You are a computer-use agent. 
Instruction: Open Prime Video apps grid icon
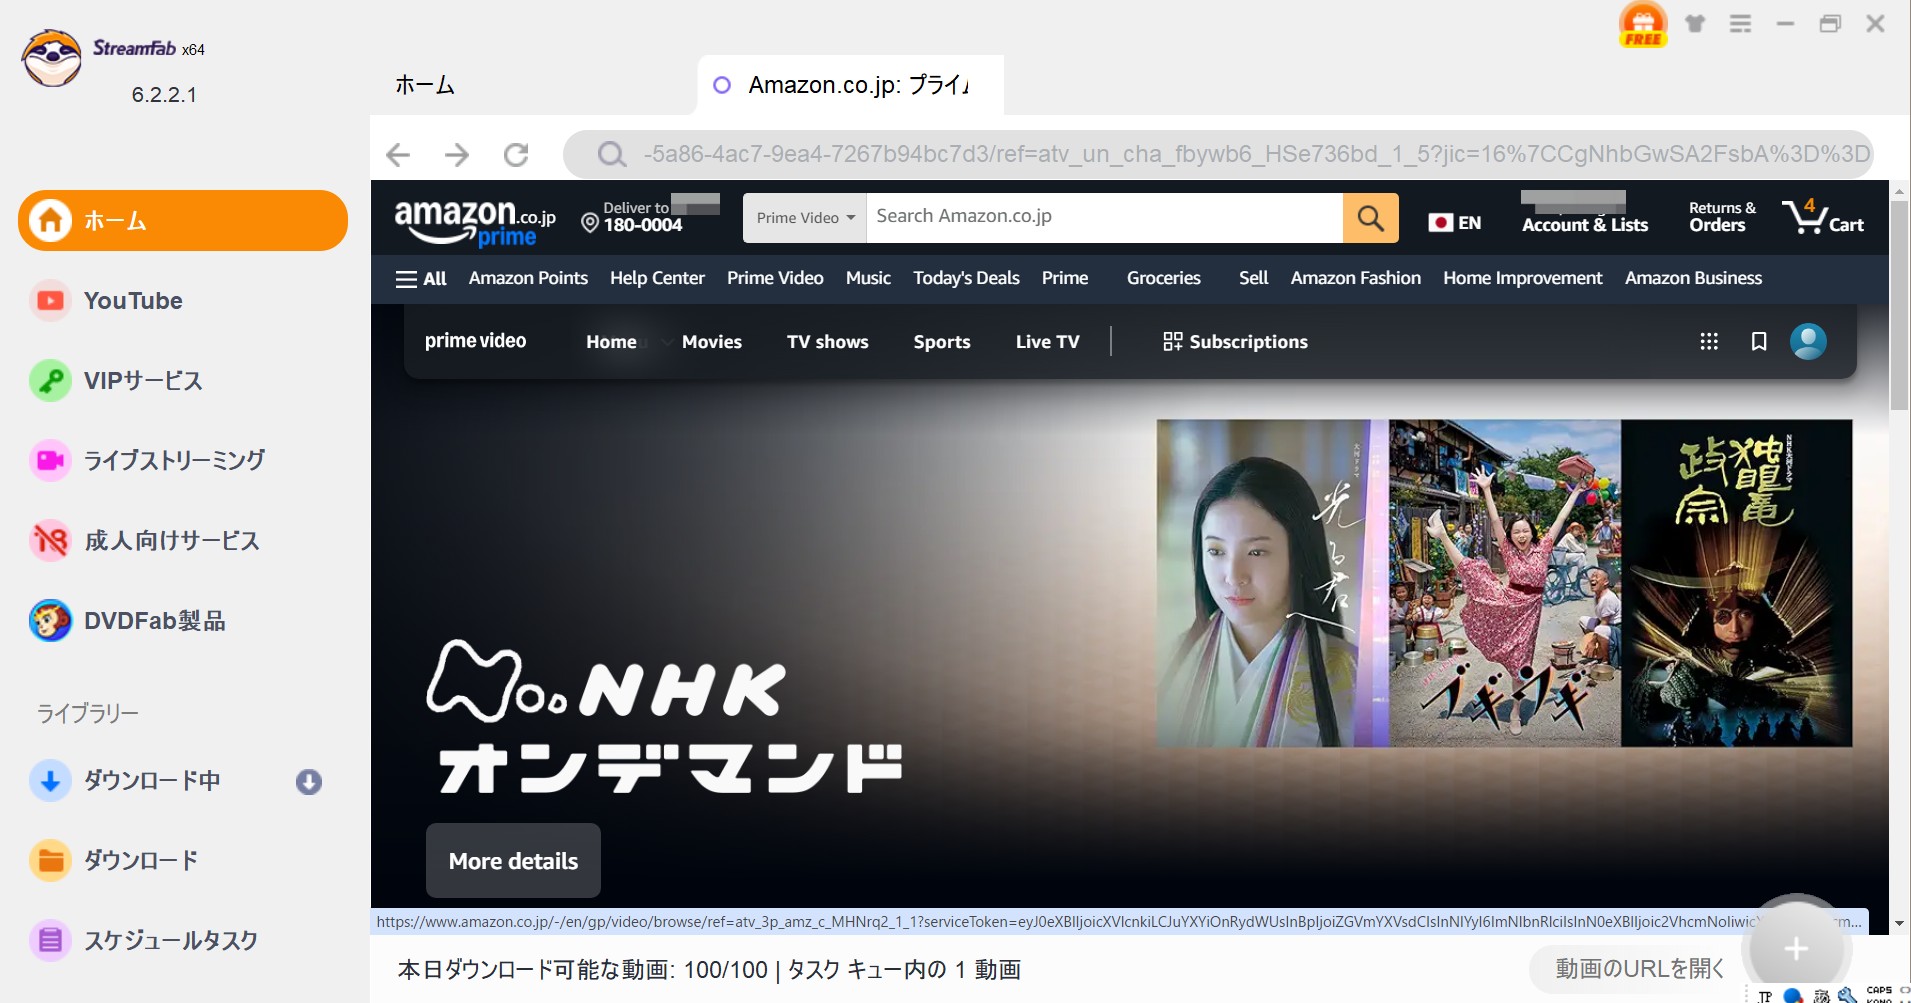point(1709,342)
